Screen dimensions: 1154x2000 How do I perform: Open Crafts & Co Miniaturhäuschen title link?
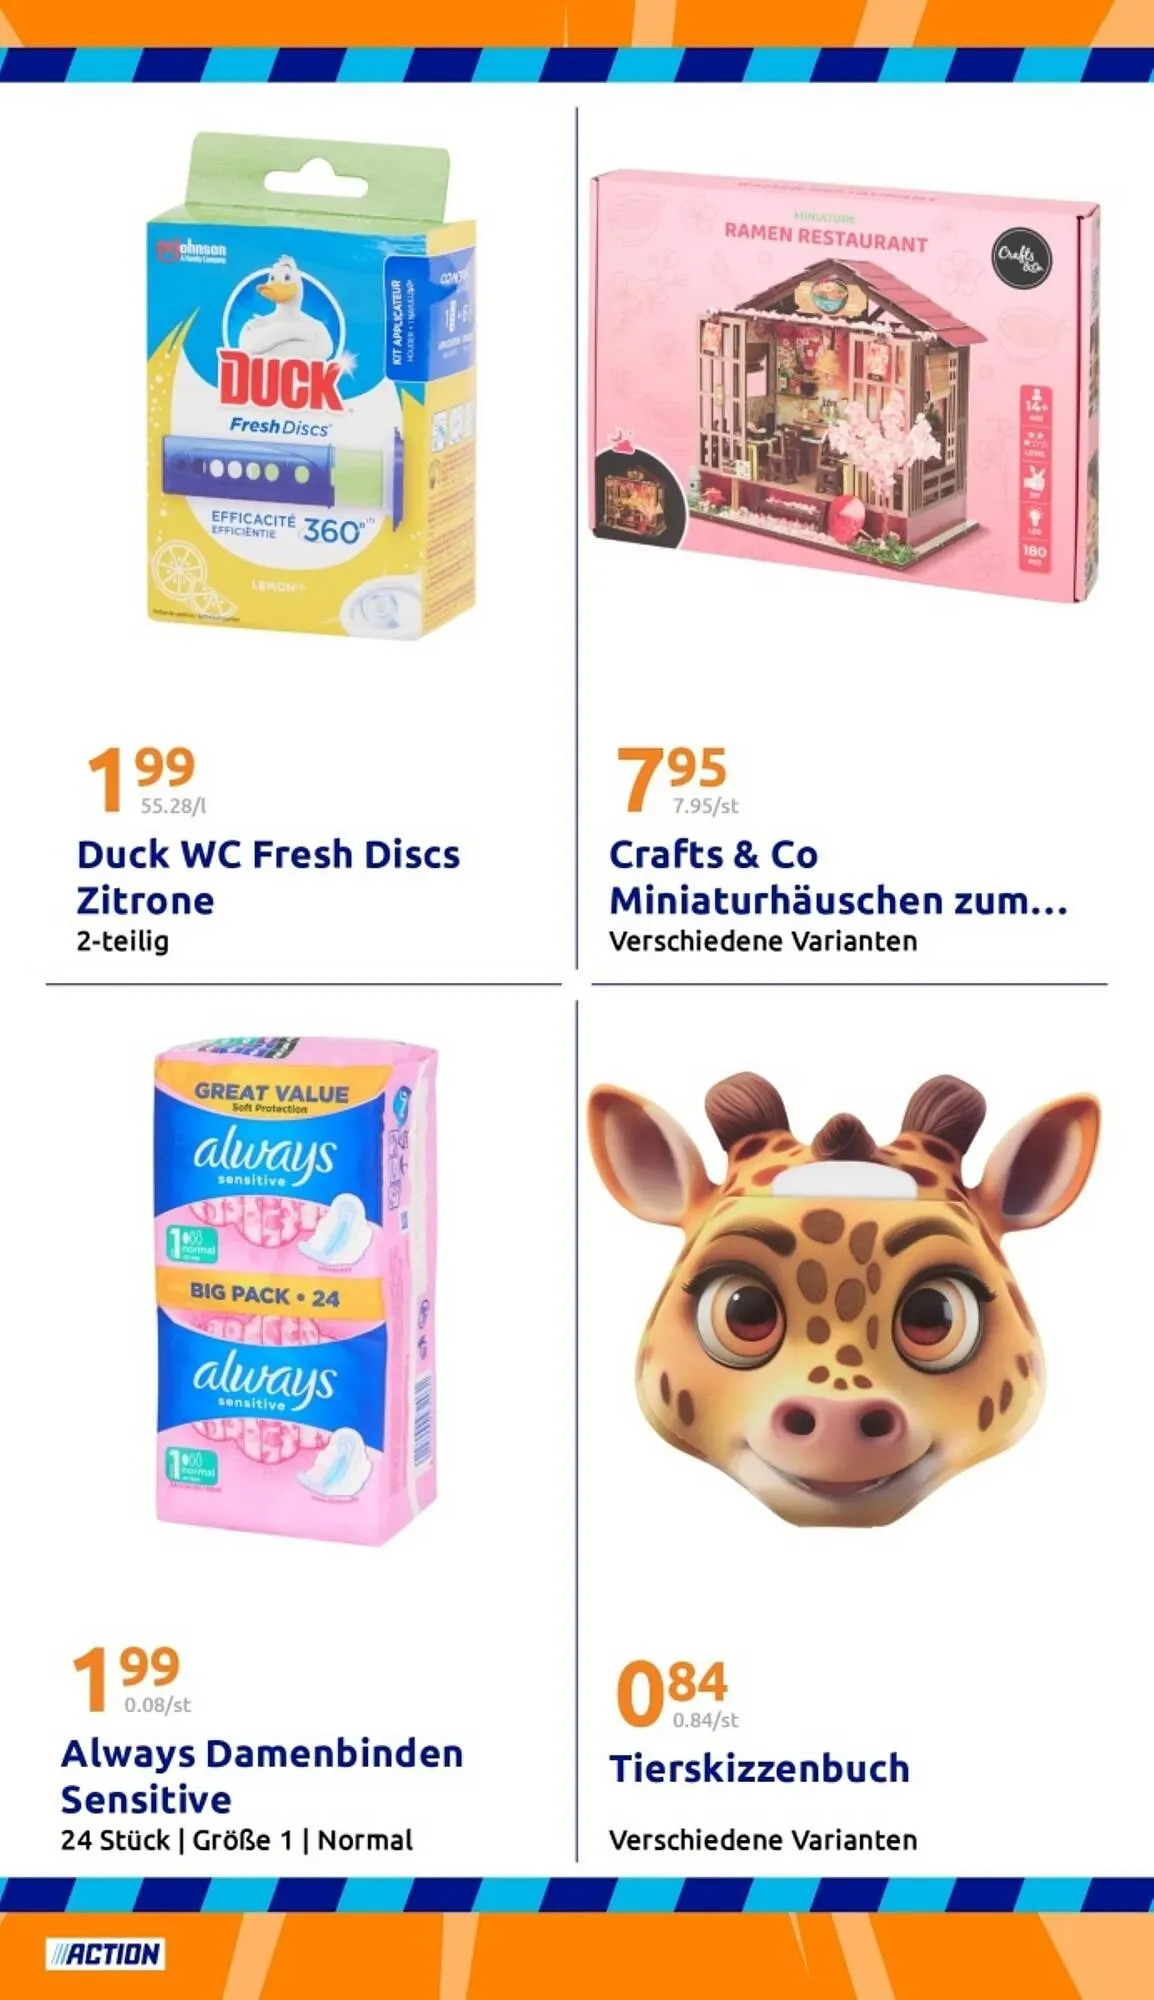pyautogui.click(x=838, y=877)
